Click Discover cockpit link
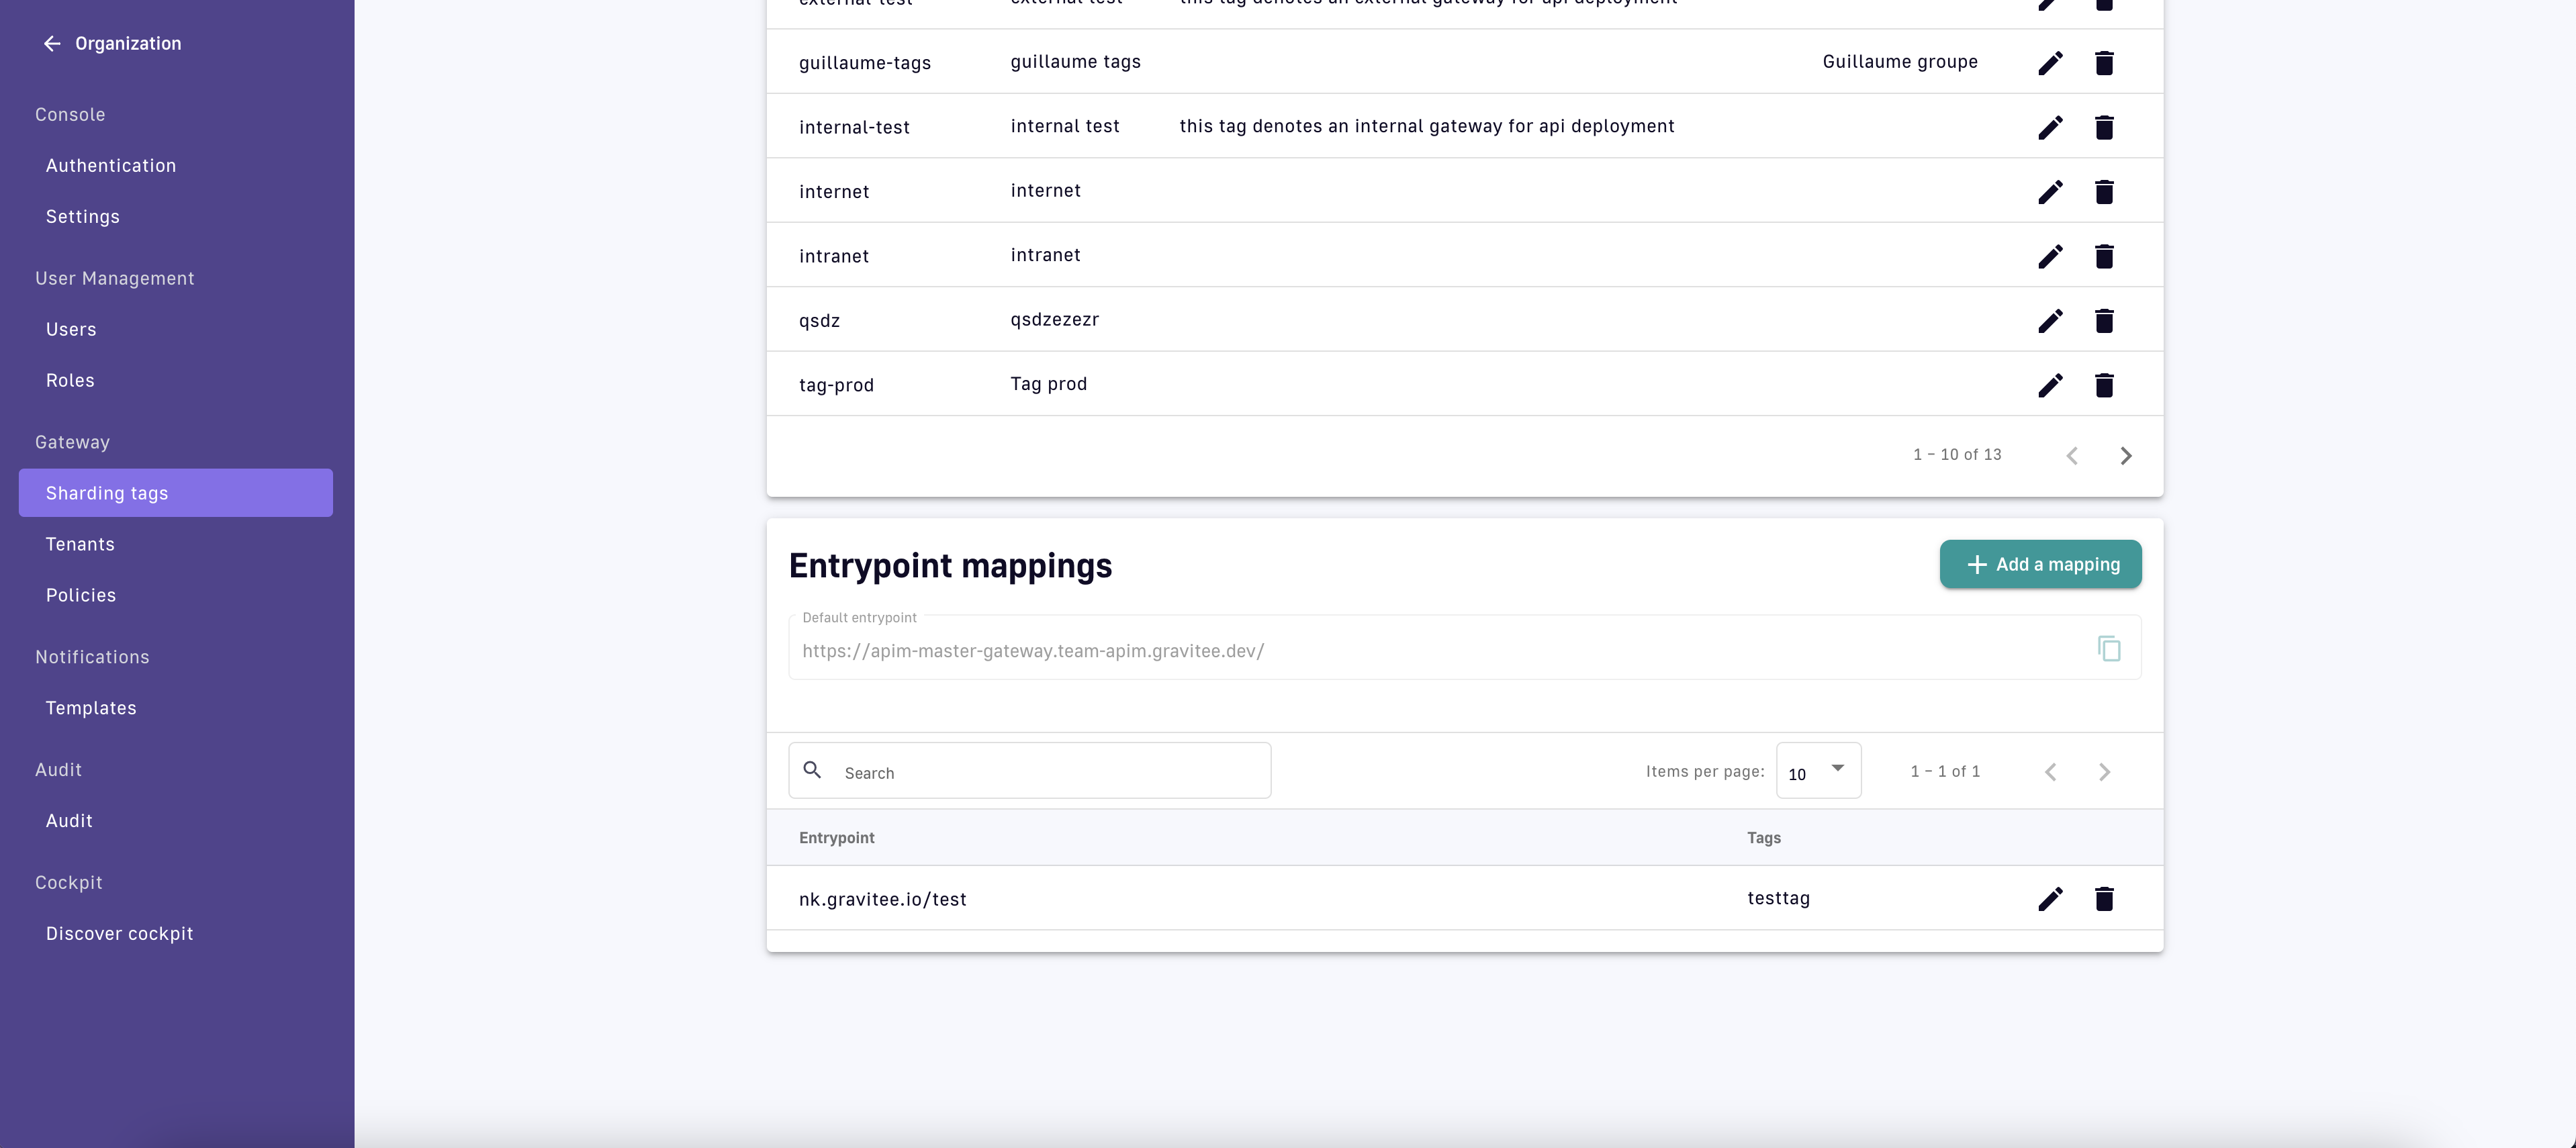This screenshot has width=2576, height=1148. point(119,933)
